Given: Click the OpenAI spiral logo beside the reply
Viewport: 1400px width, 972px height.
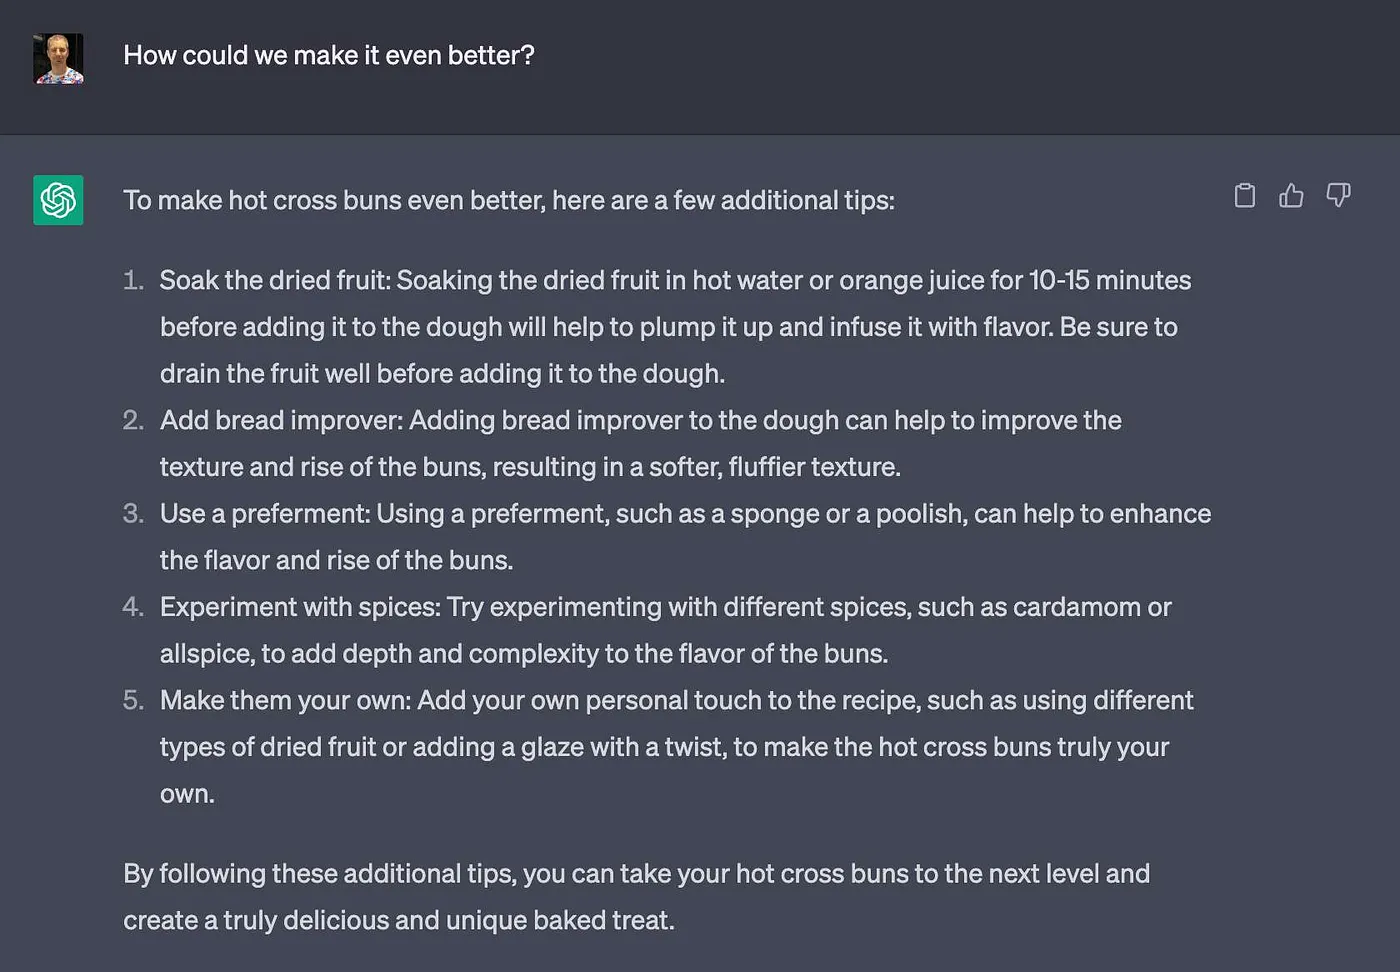Looking at the screenshot, I should pos(57,200).
